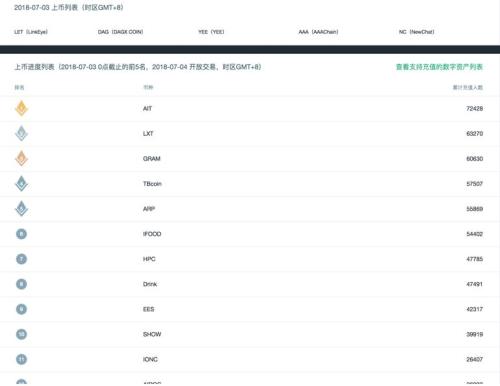Screen dimensions: 500x386
Task: Click the name column header above AIT
Action: pyautogui.click(x=148, y=87)
